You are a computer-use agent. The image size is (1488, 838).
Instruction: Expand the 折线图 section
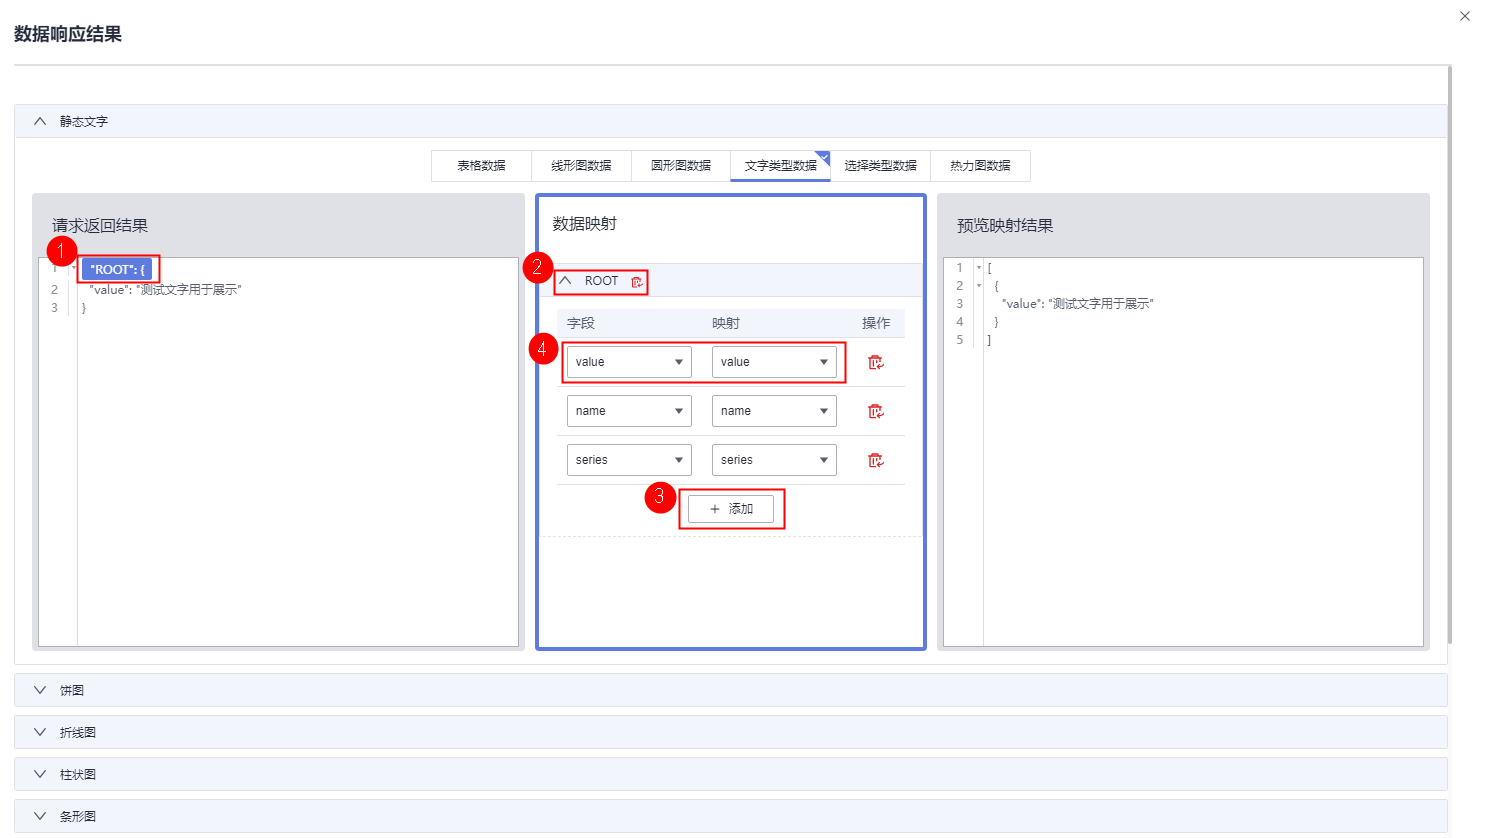coord(40,732)
